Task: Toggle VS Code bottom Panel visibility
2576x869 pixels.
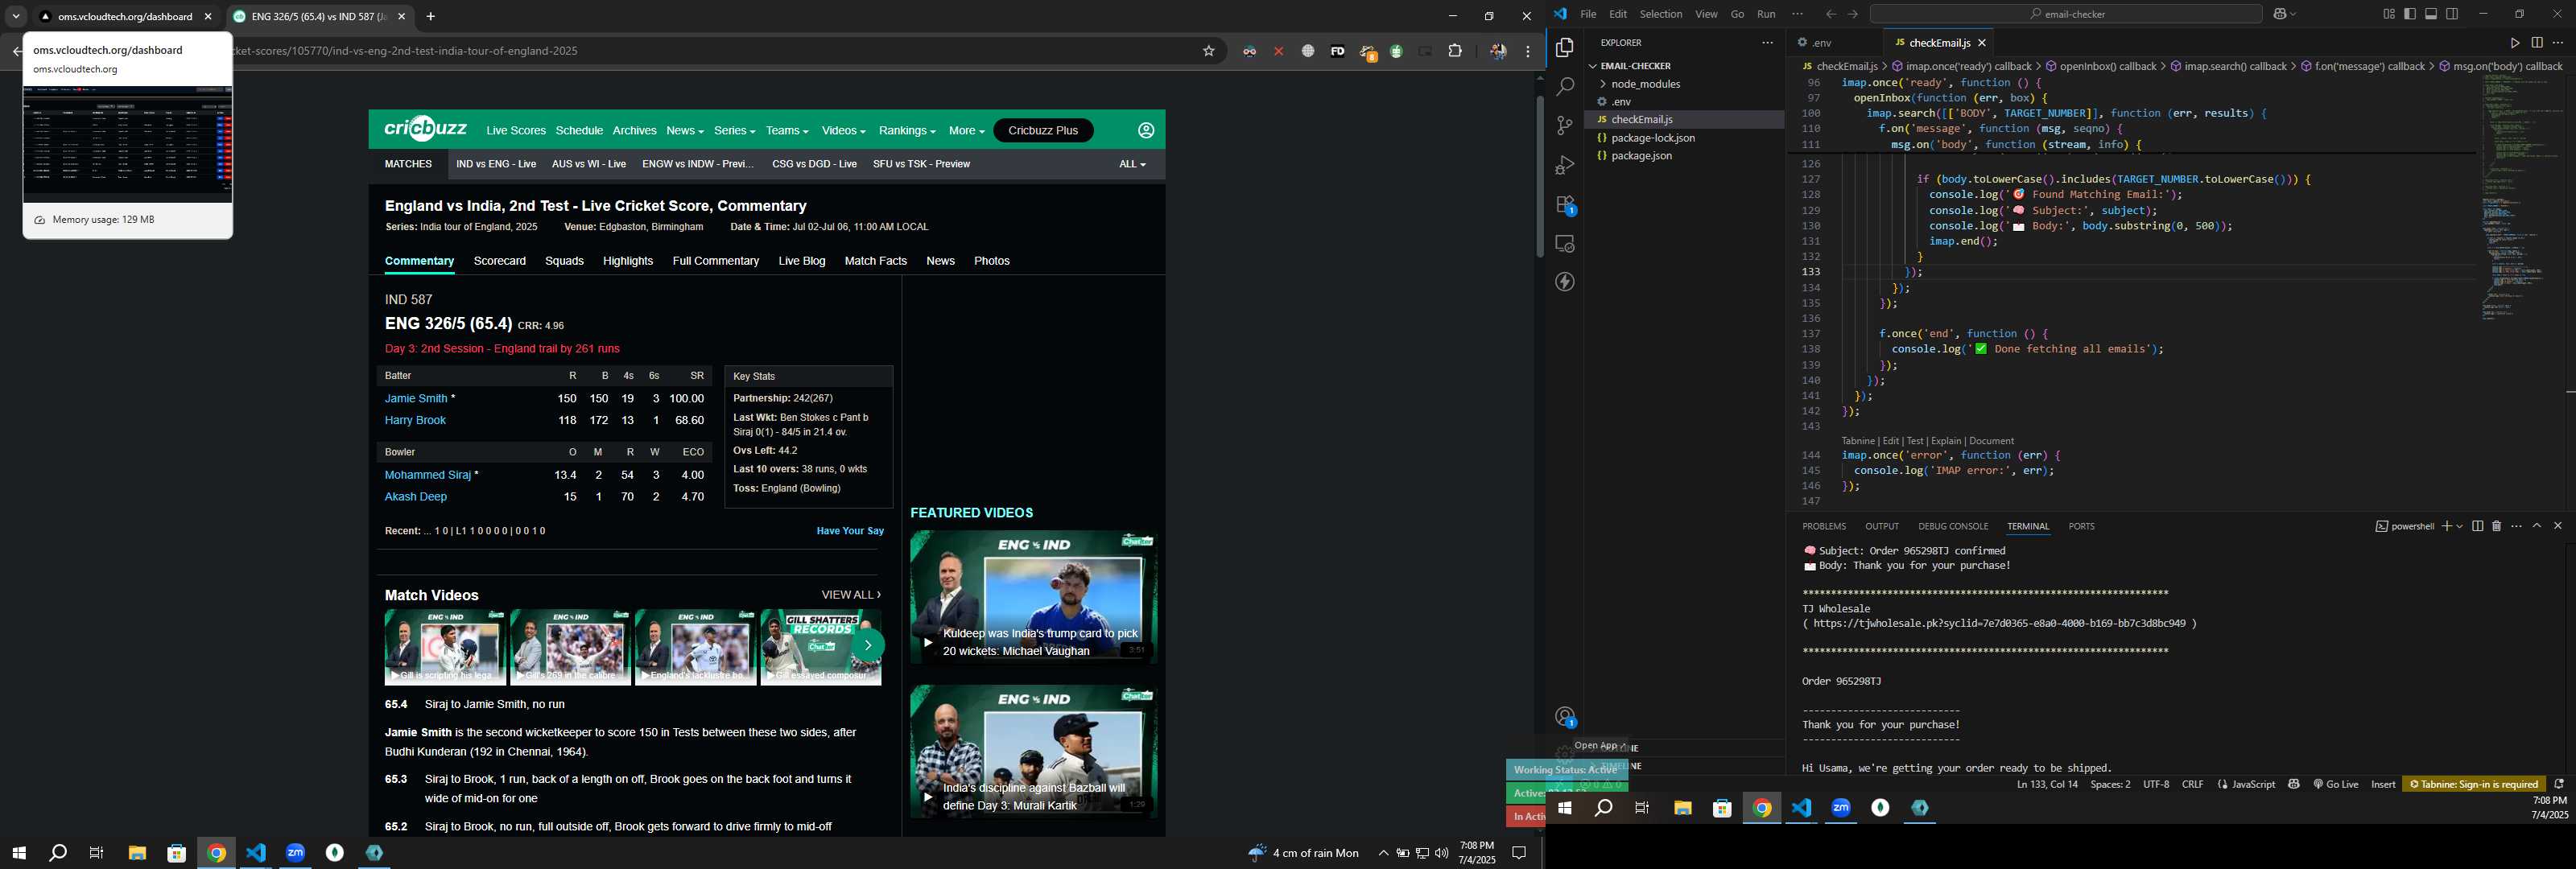Action: [x=2431, y=14]
